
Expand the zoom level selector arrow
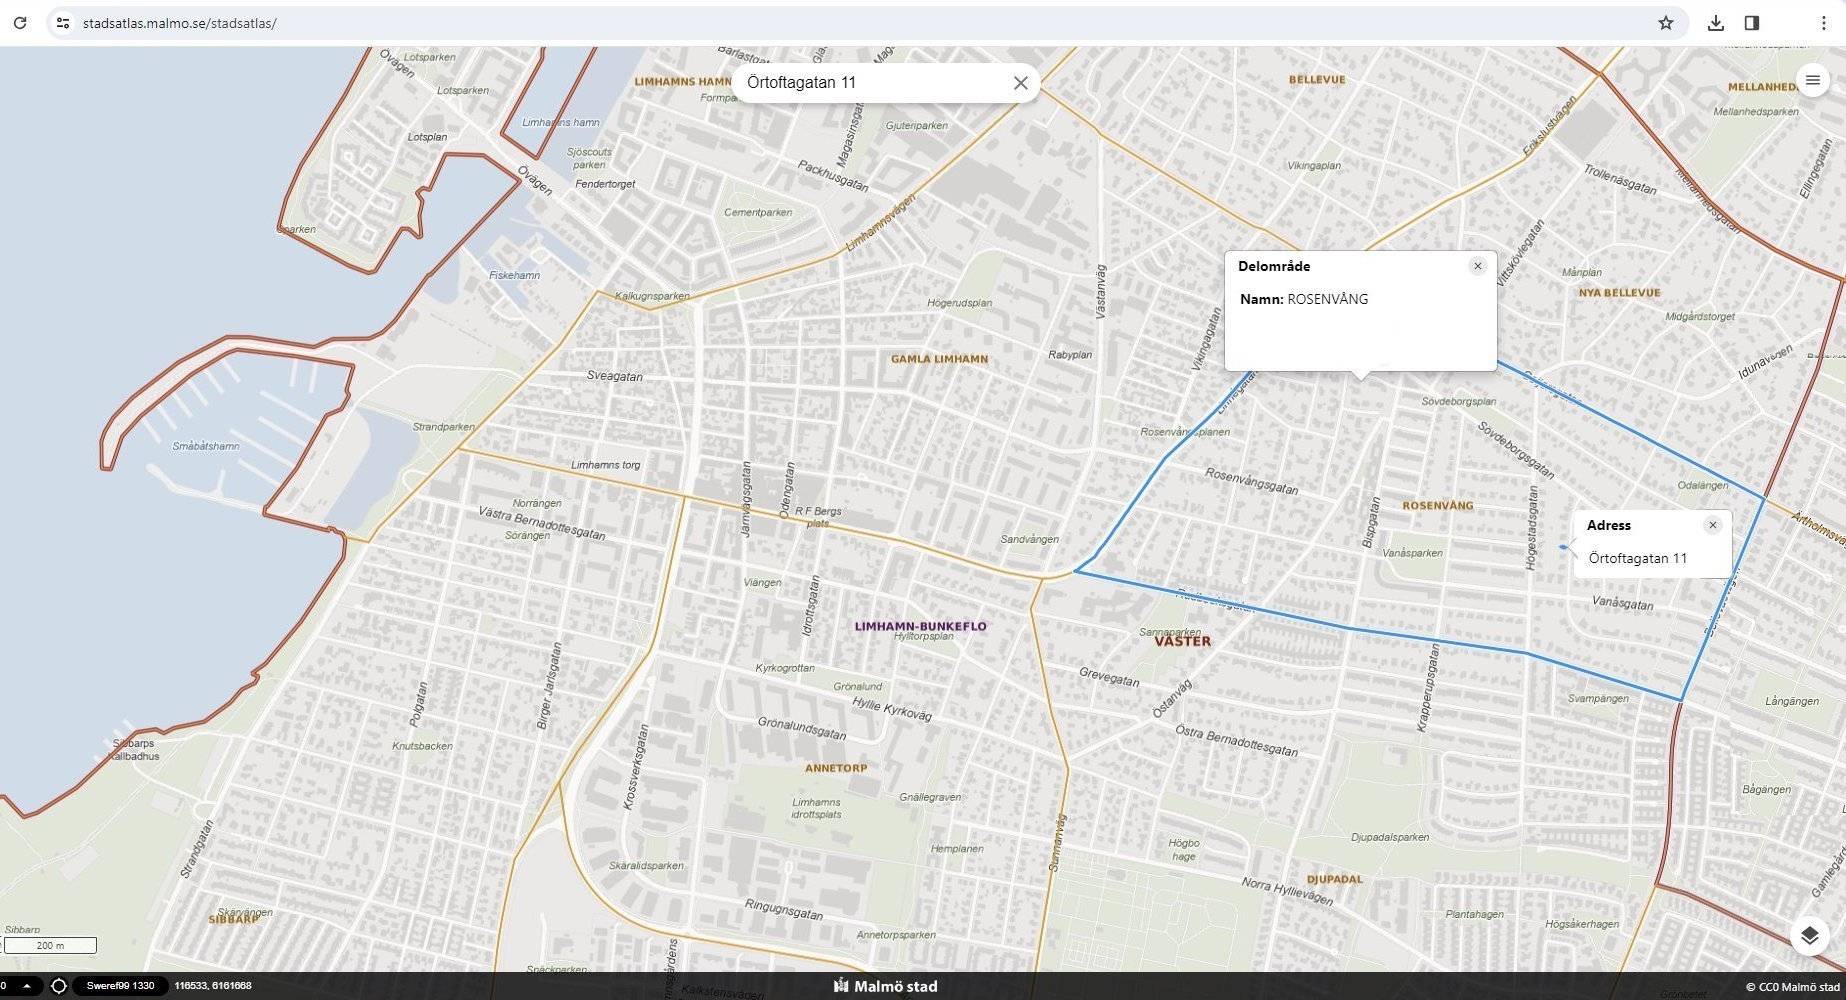(x=27, y=986)
